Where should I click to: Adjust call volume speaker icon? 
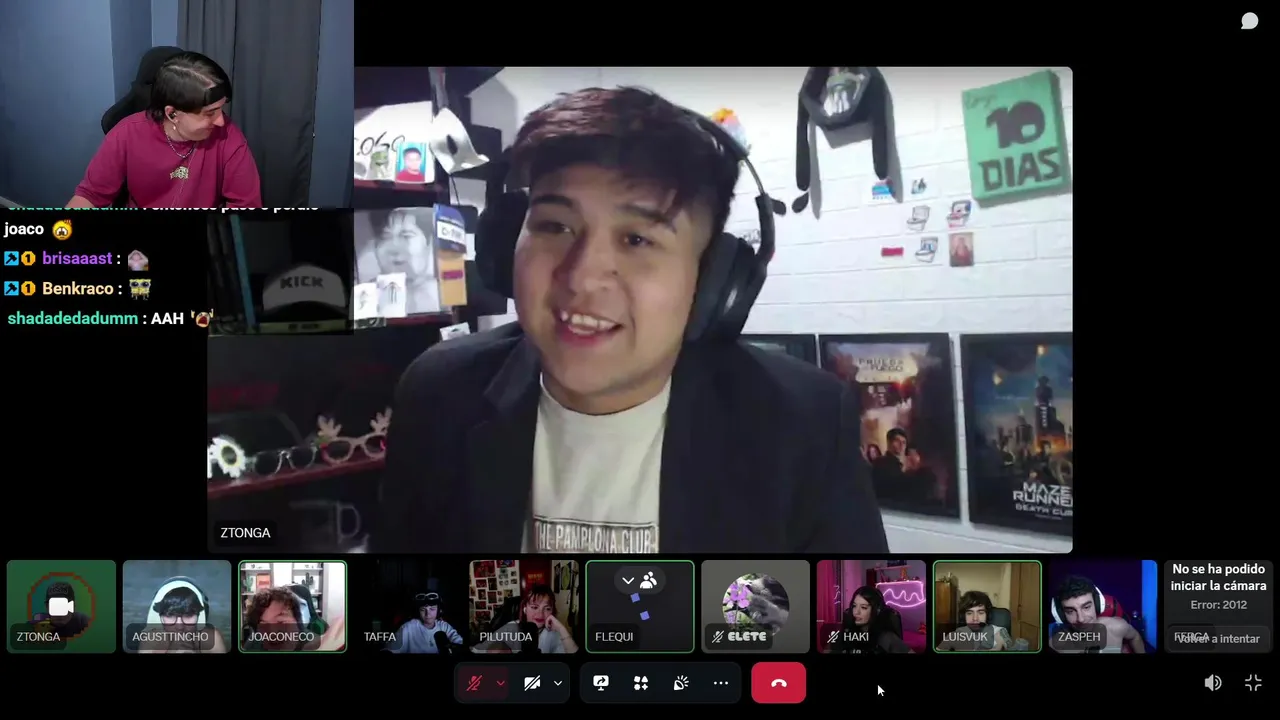coord(1213,683)
